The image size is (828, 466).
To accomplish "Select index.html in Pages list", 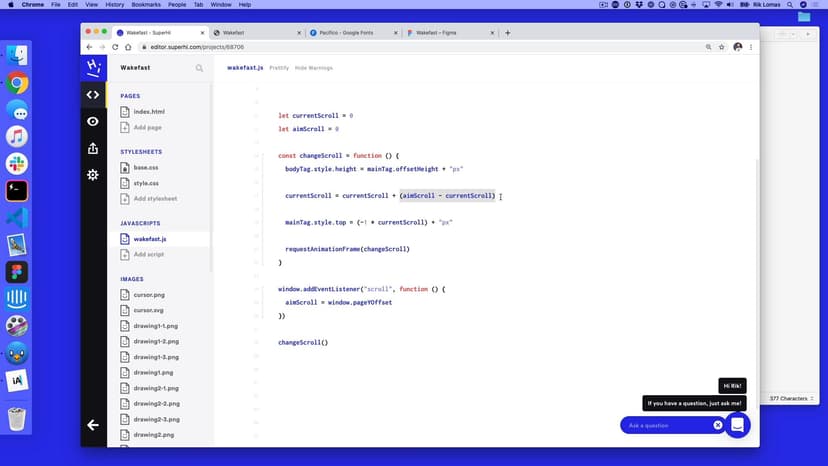I will pyautogui.click(x=149, y=112).
